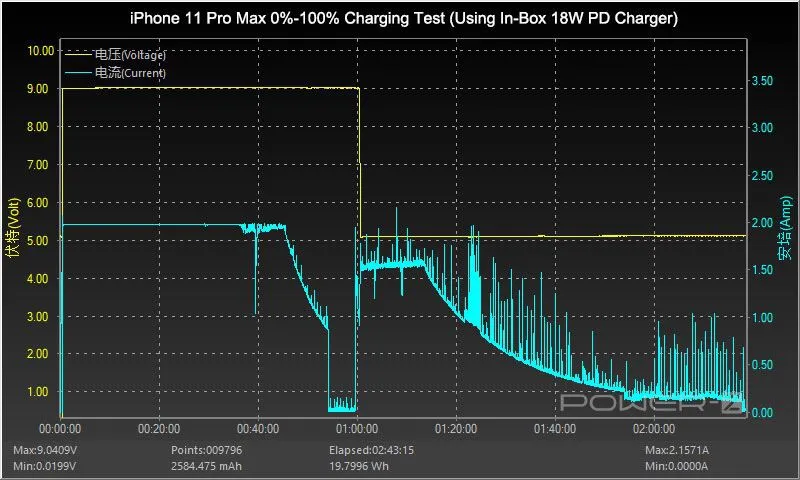Click the 2.50 ampere axis label
The width and height of the screenshot is (800, 480).
pyautogui.click(x=762, y=175)
